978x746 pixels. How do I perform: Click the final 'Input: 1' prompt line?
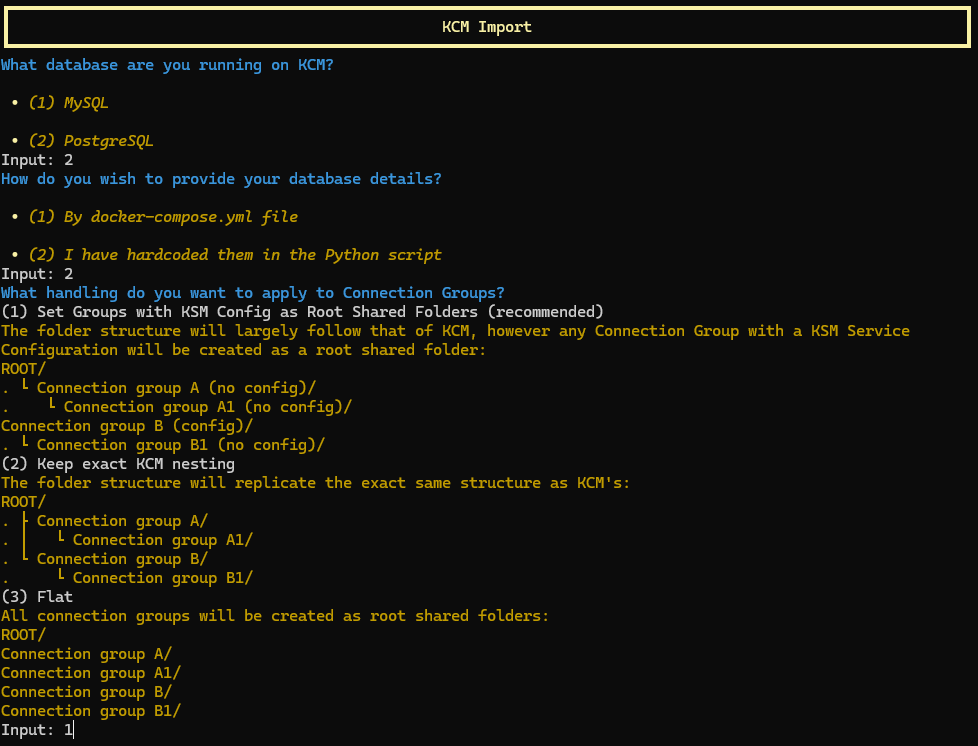(37, 730)
